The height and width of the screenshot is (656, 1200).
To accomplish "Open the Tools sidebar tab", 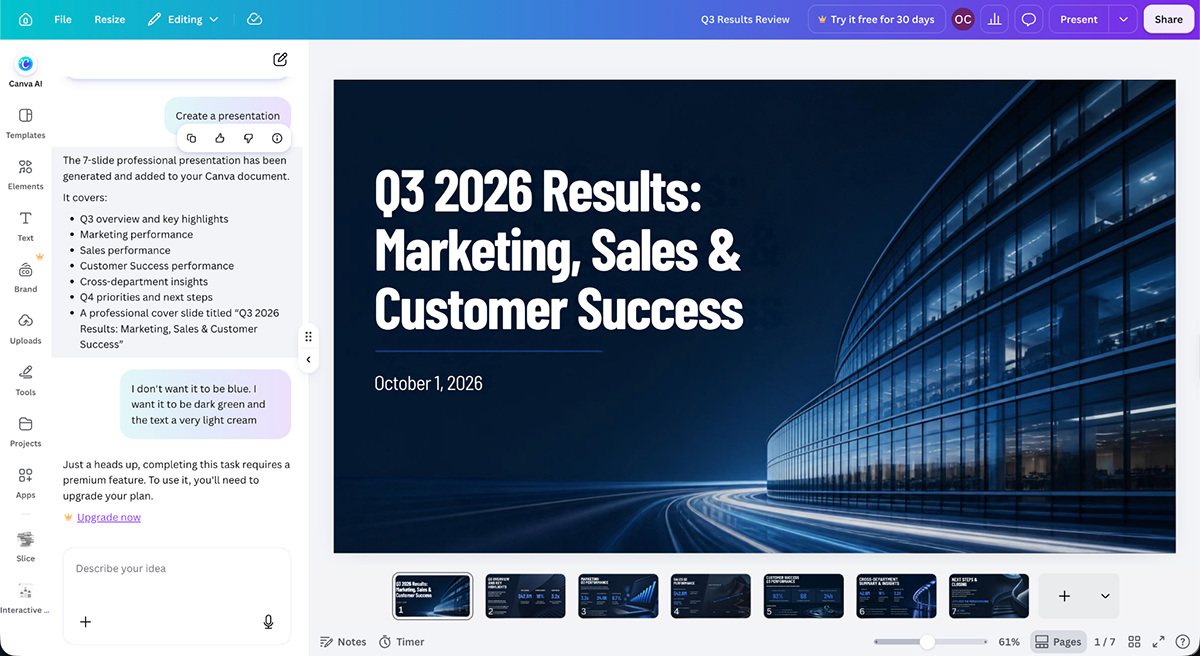I will point(26,381).
